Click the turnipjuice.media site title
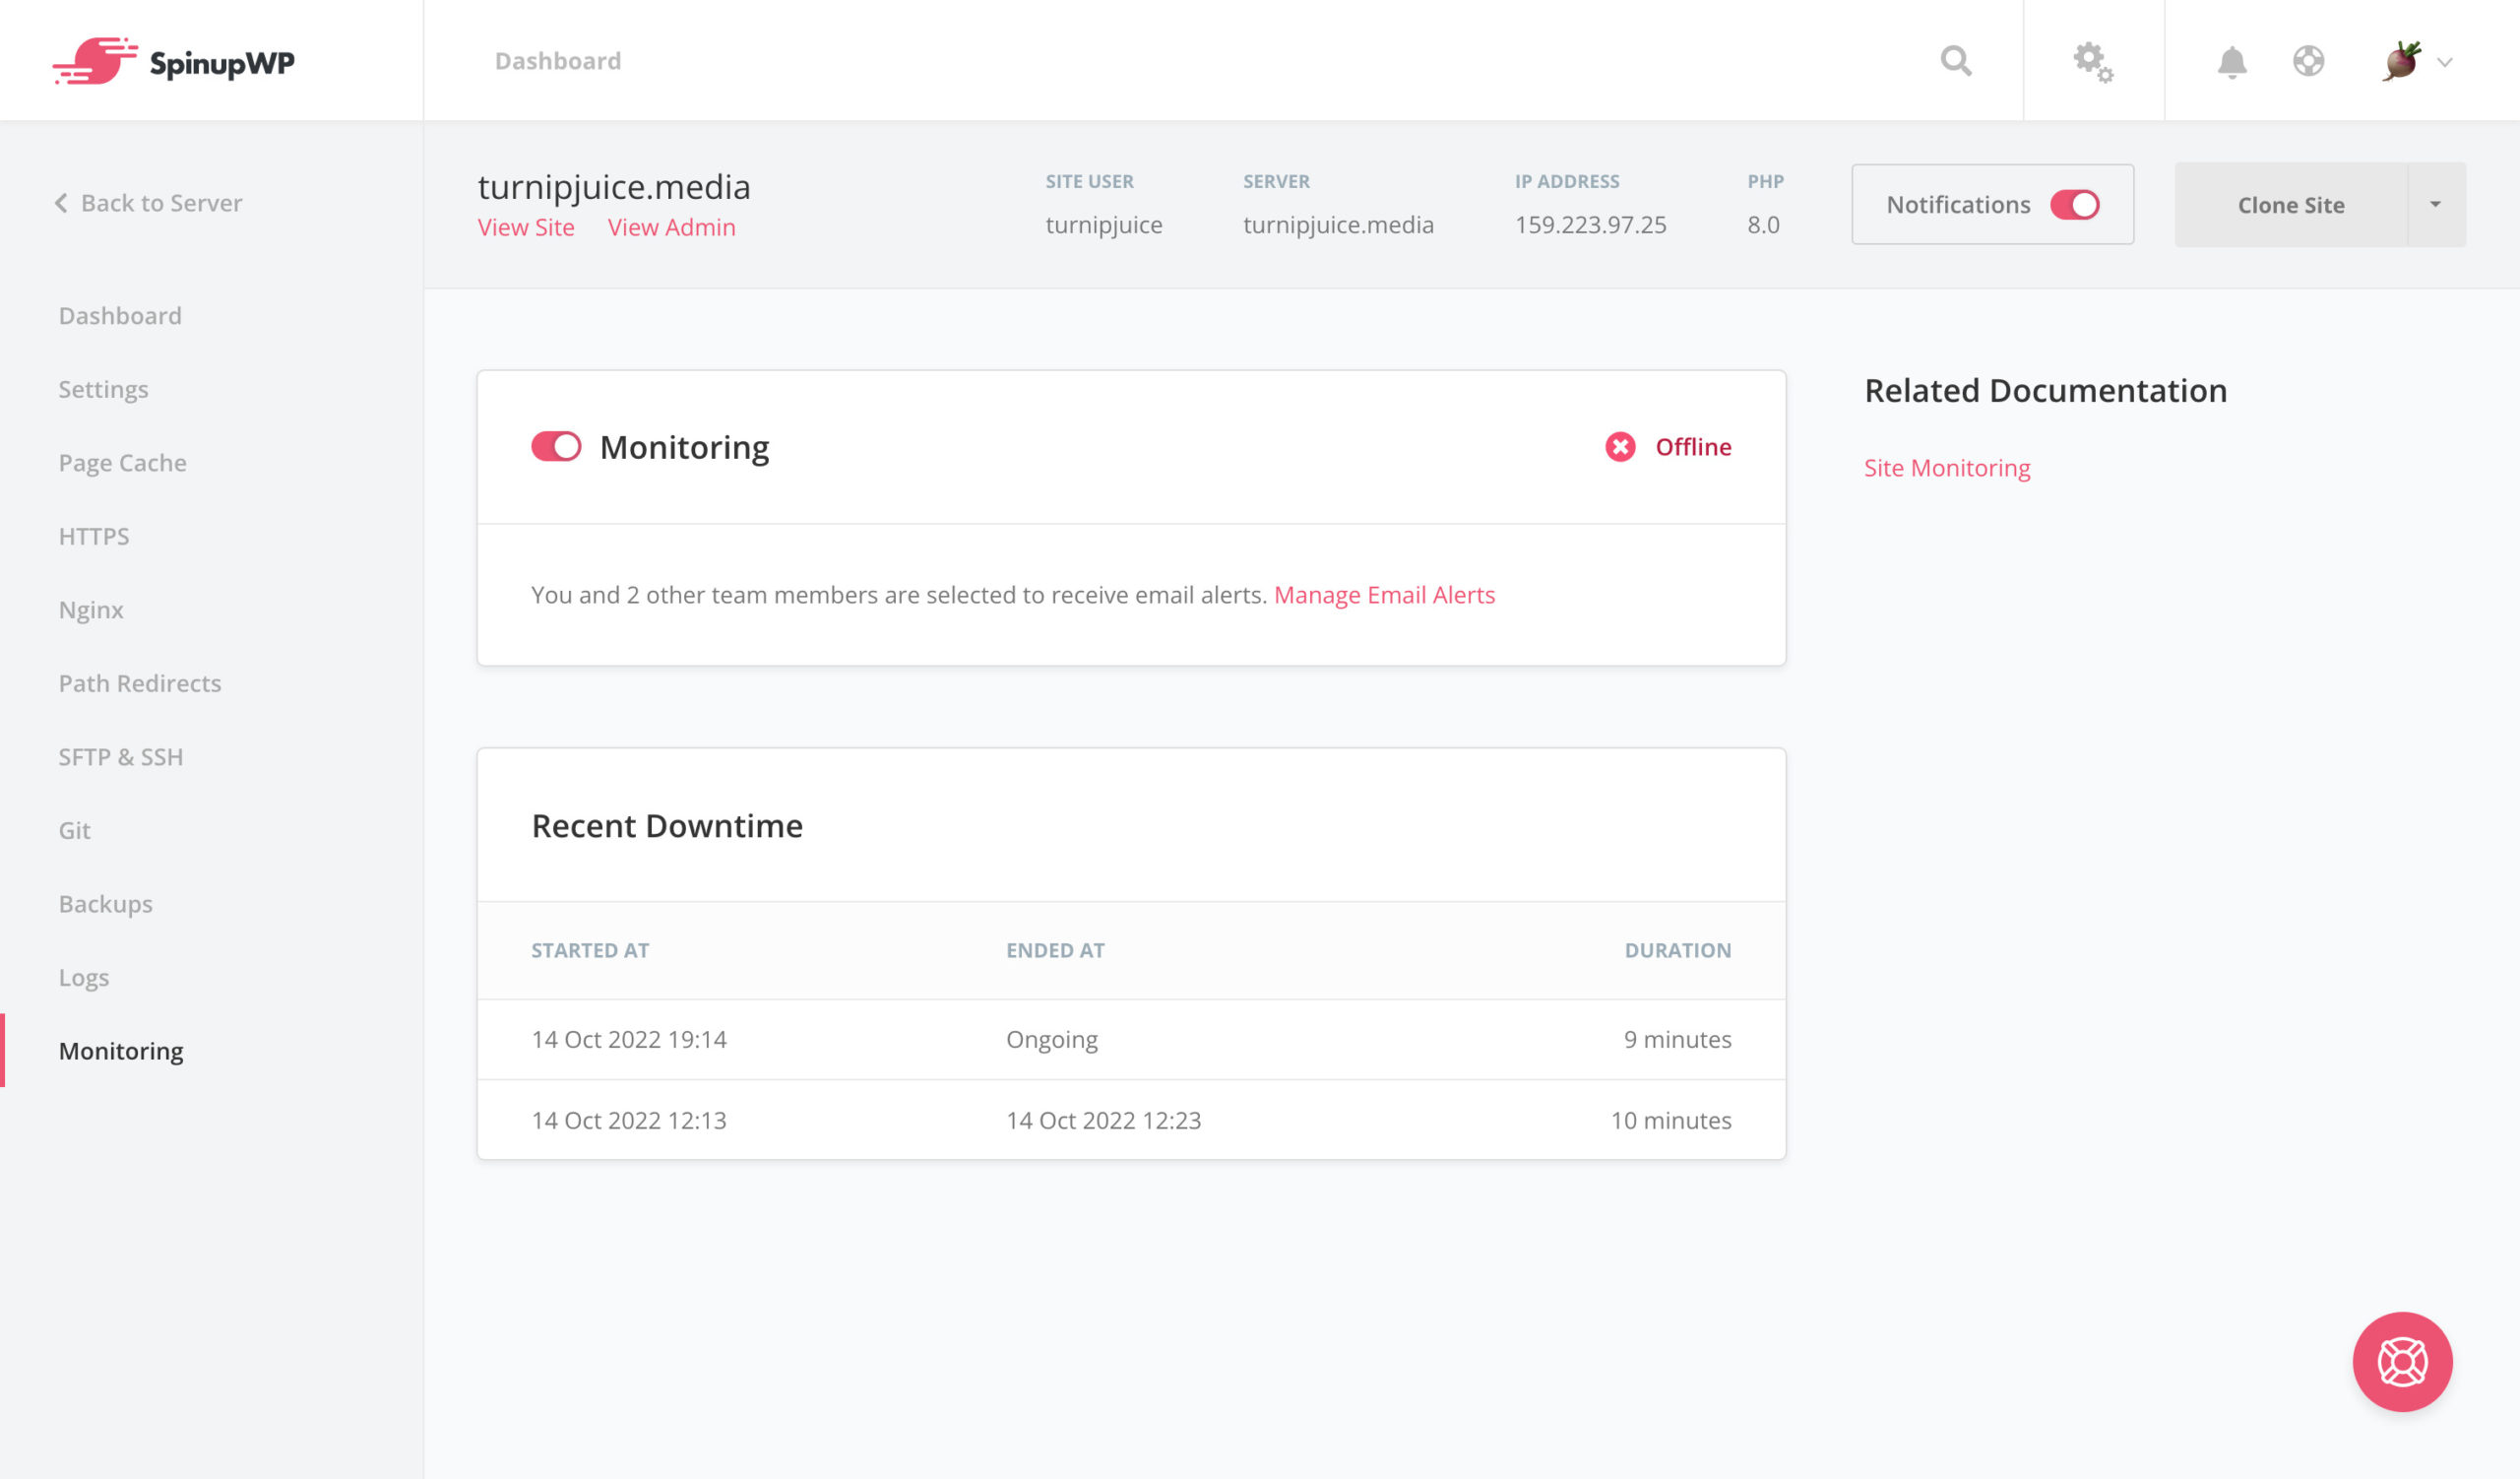The width and height of the screenshot is (2520, 1479). [x=614, y=187]
